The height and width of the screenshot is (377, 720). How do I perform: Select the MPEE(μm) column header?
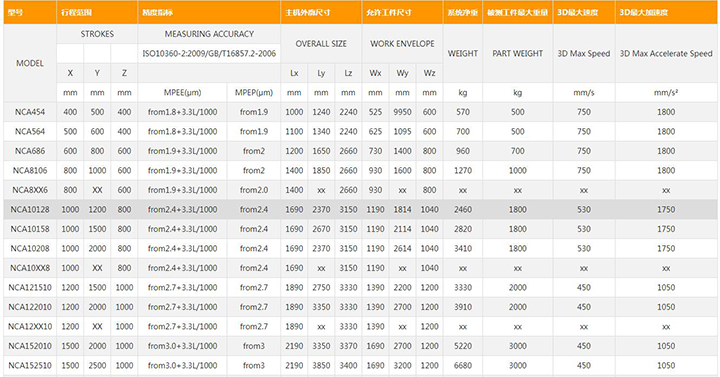tap(182, 93)
